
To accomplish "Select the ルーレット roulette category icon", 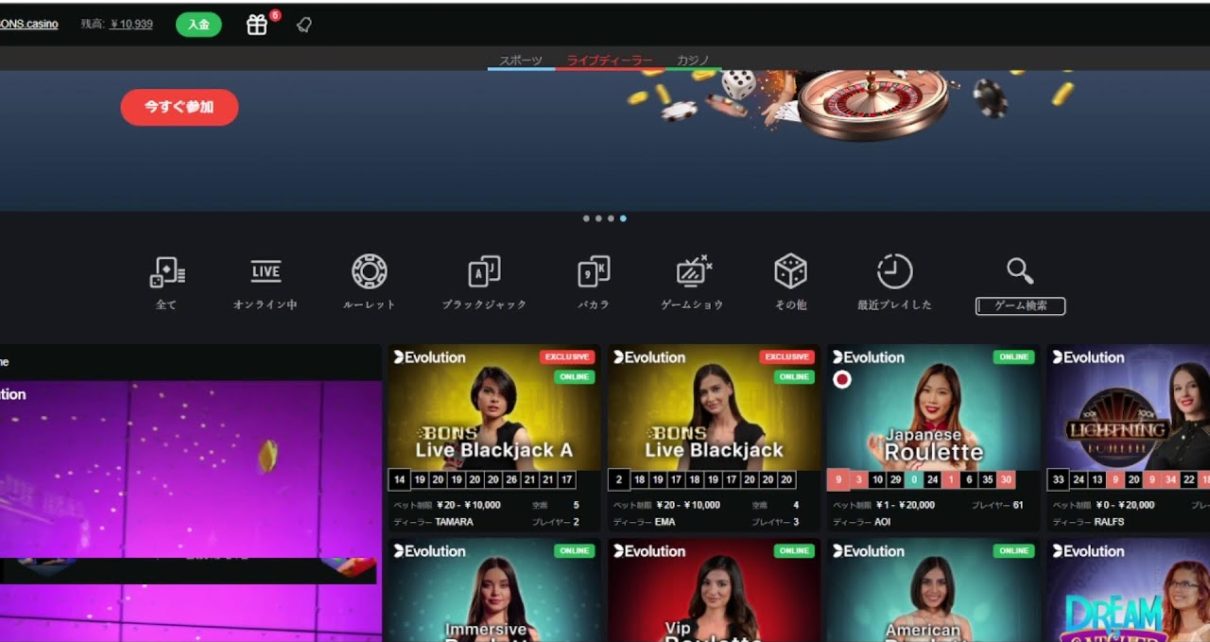I will pyautogui.click(x=369, y=272).
